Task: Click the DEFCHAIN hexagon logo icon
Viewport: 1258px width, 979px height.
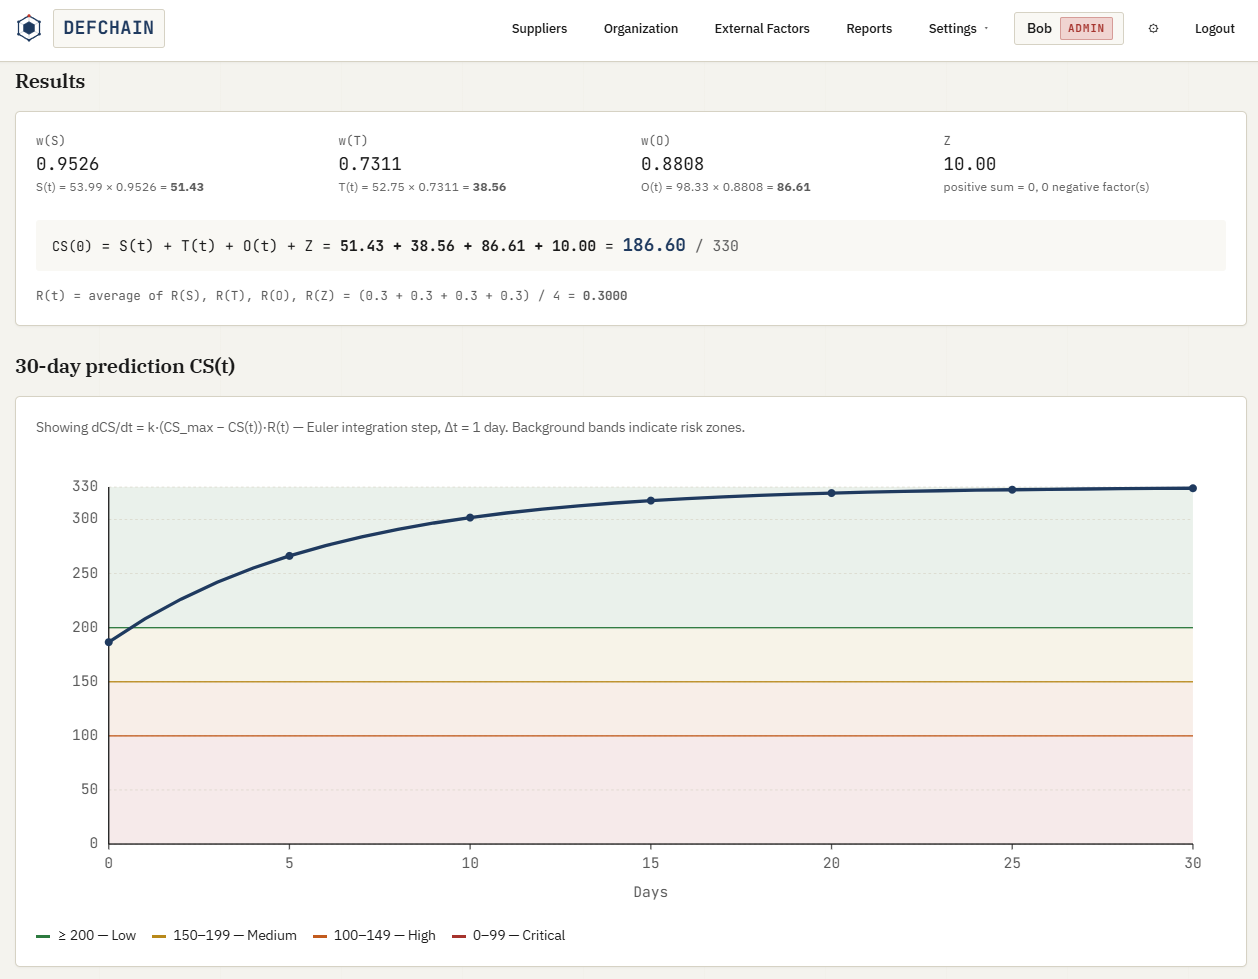Action: coord(29,28)
